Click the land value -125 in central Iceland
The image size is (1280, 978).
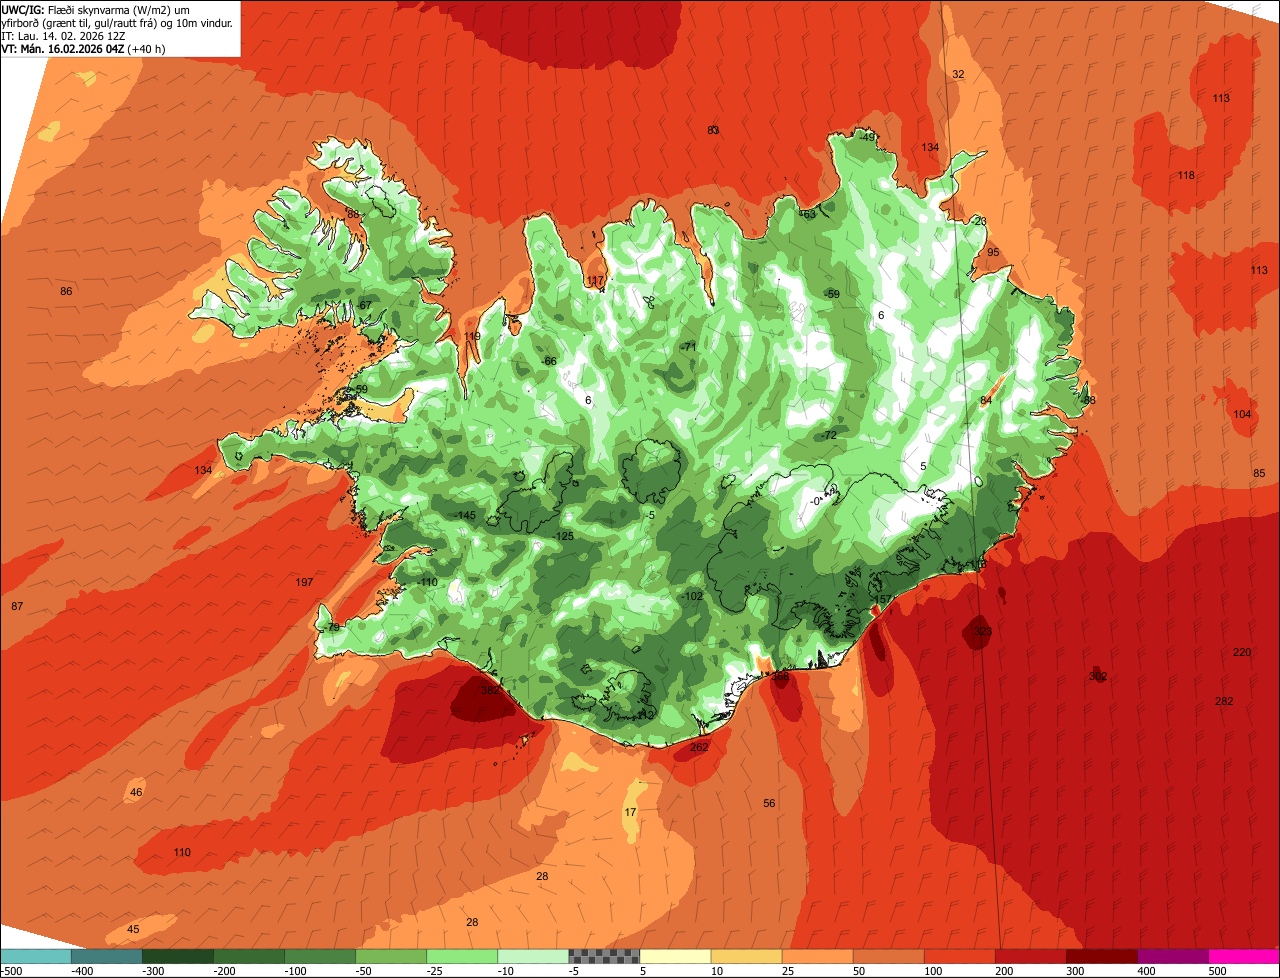[564, 536]
